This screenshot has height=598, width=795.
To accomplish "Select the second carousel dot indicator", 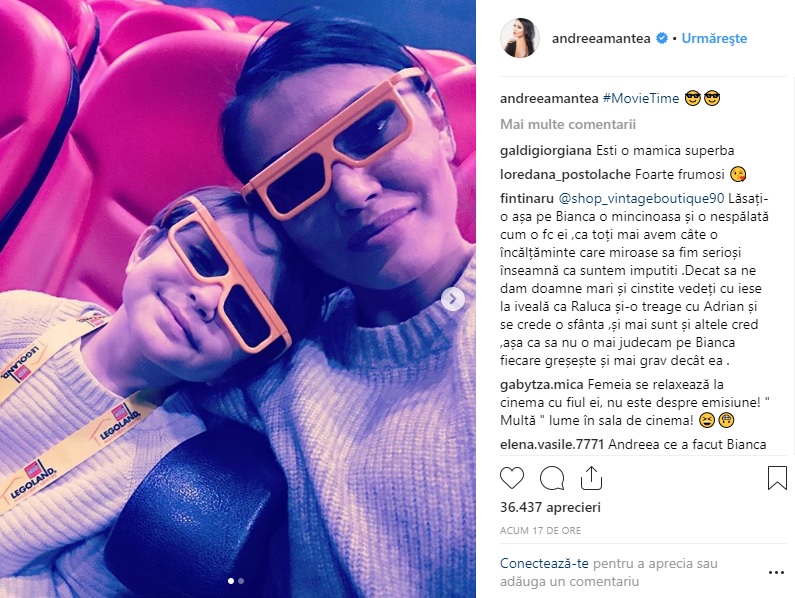I will [241, 581].
